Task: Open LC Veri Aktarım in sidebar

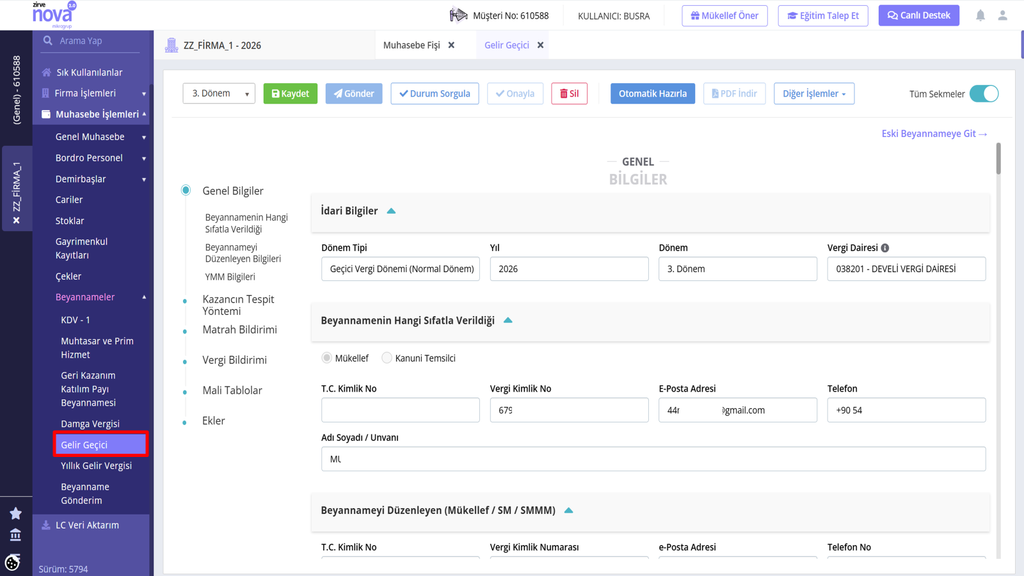Action: point(87,525)
